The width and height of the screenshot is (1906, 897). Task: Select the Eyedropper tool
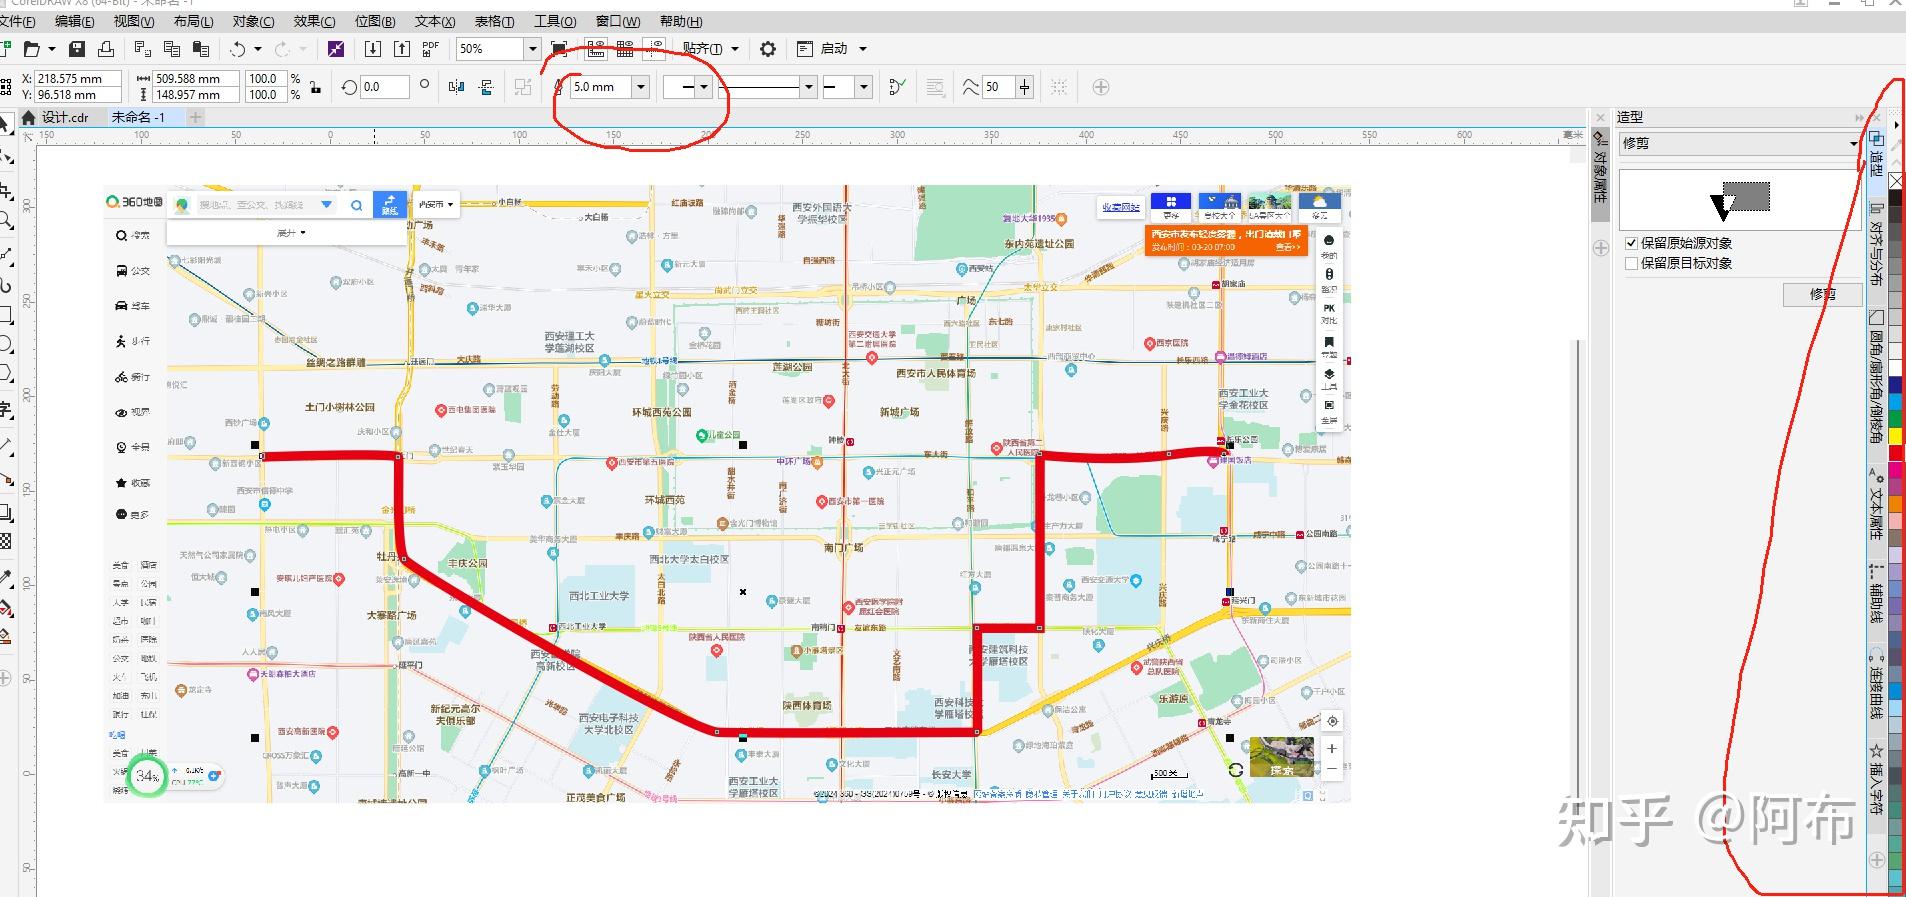coord(5,578)
